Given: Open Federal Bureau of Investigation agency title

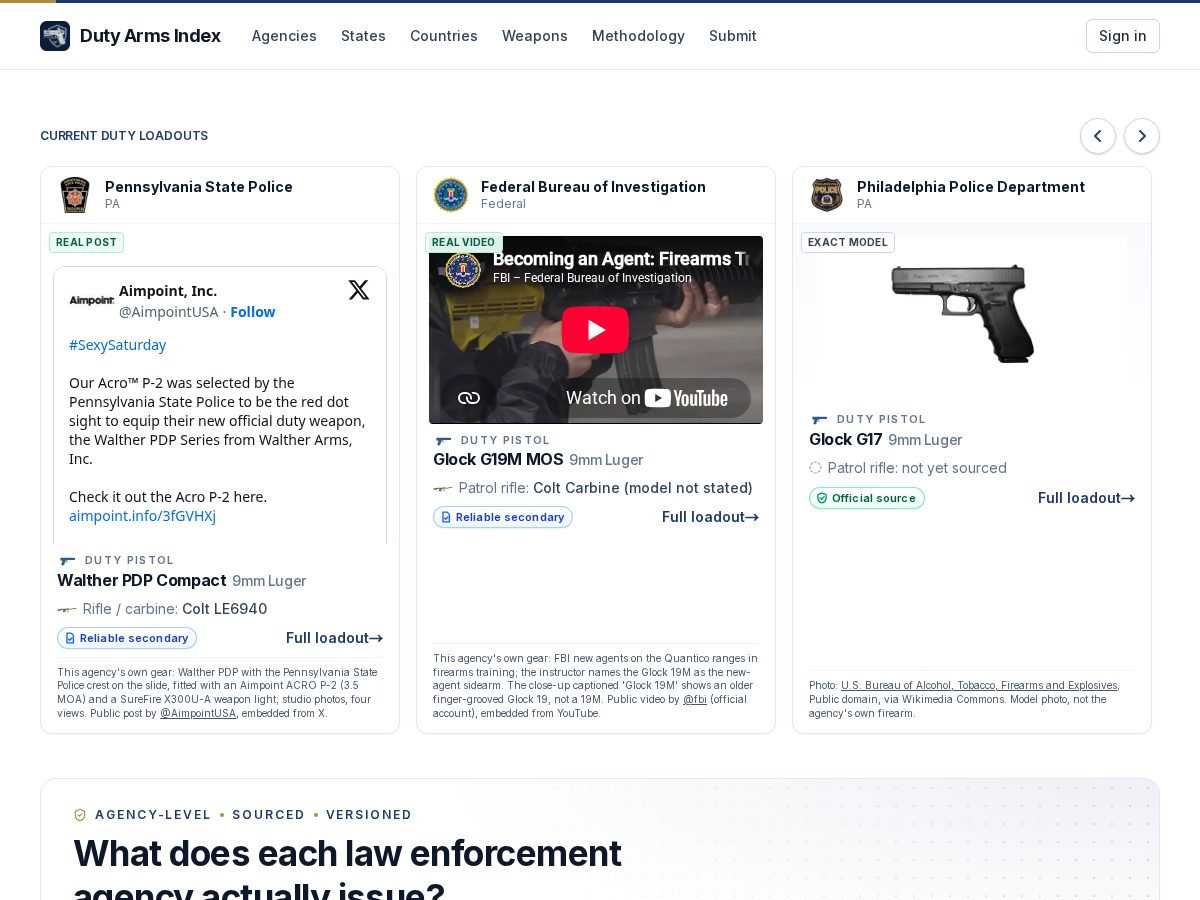Looking at the screenshot, I should (593, 187).
